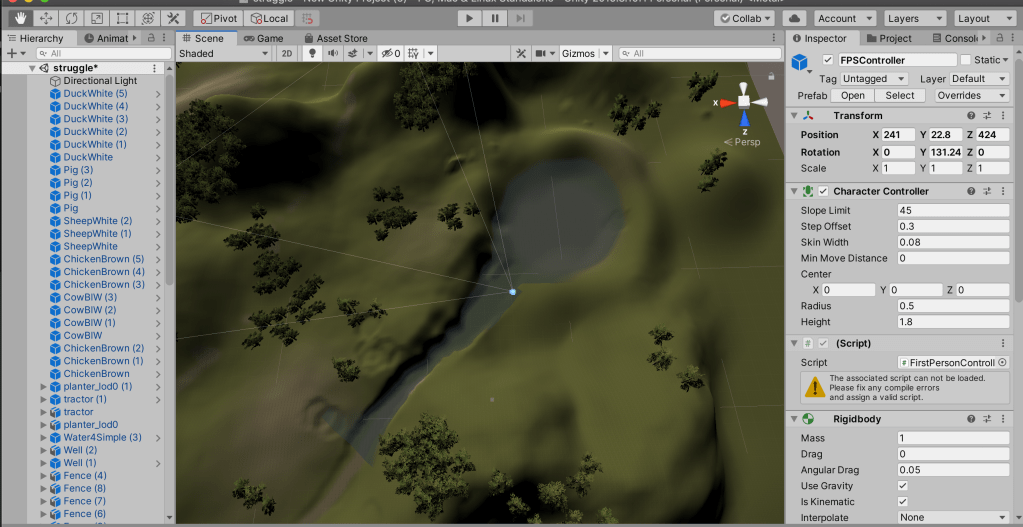Open the Shaded draw mode dropdown
This screenshot has height=527, width=1023.
point(223,53)
